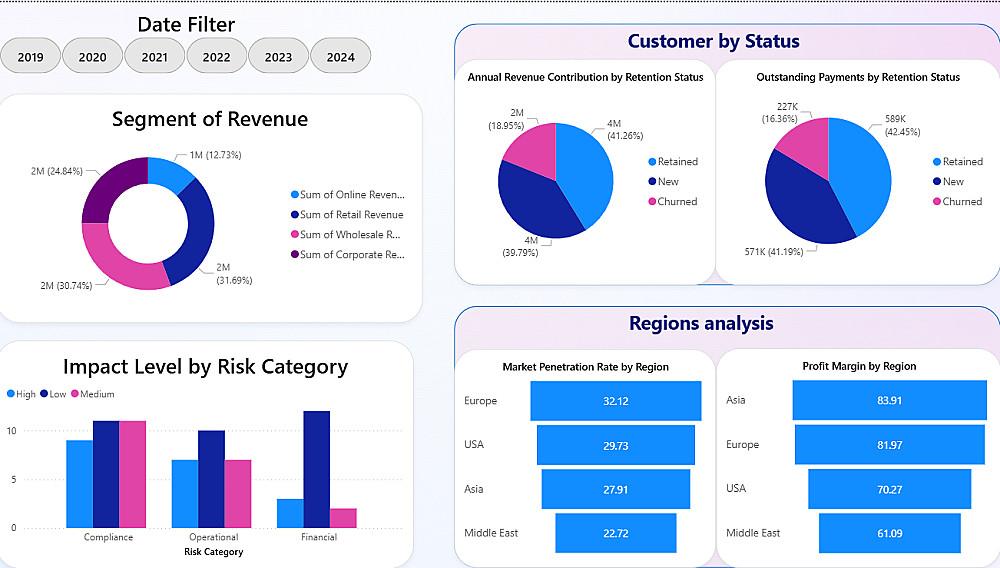The width and height of the screenshot is (1000, 568).
Task: Click the short Financial Medium pink bar
Action: pos(343,518)
